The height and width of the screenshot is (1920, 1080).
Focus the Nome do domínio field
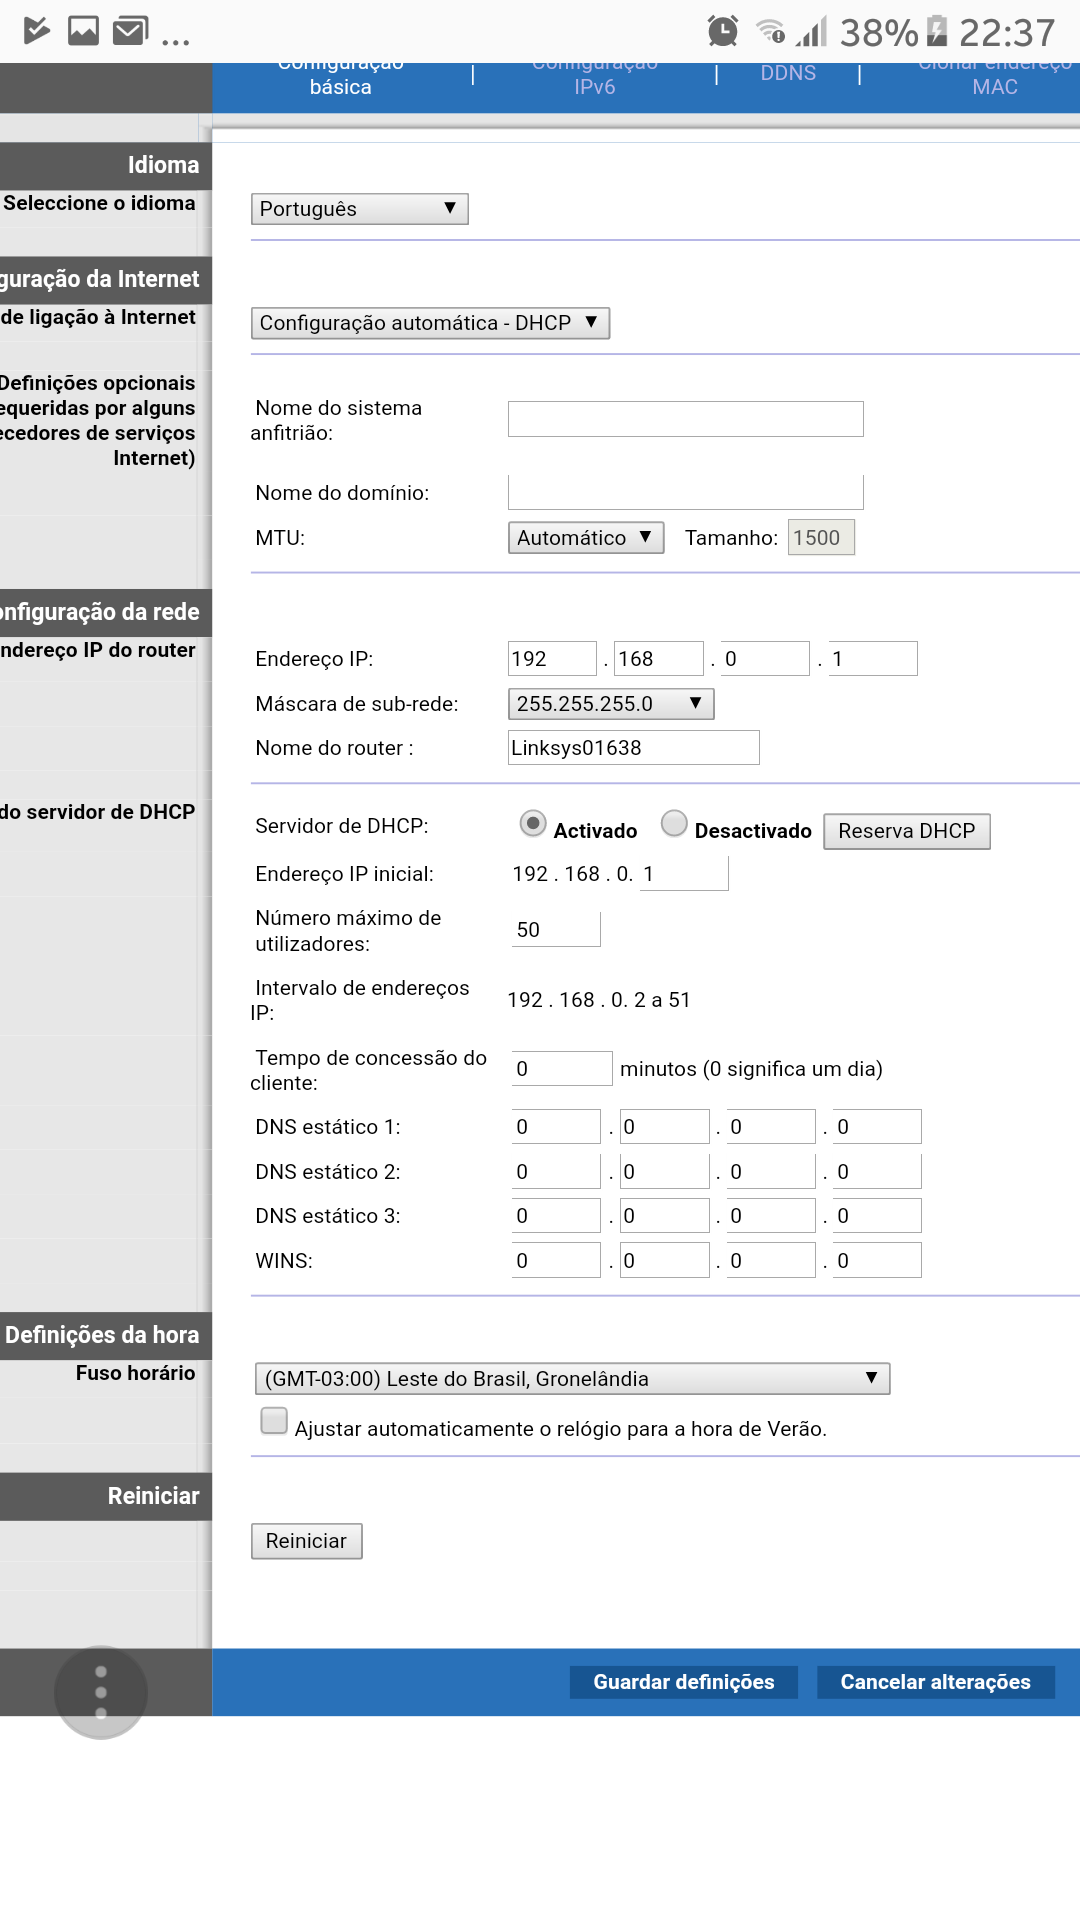tap(686, 493)
